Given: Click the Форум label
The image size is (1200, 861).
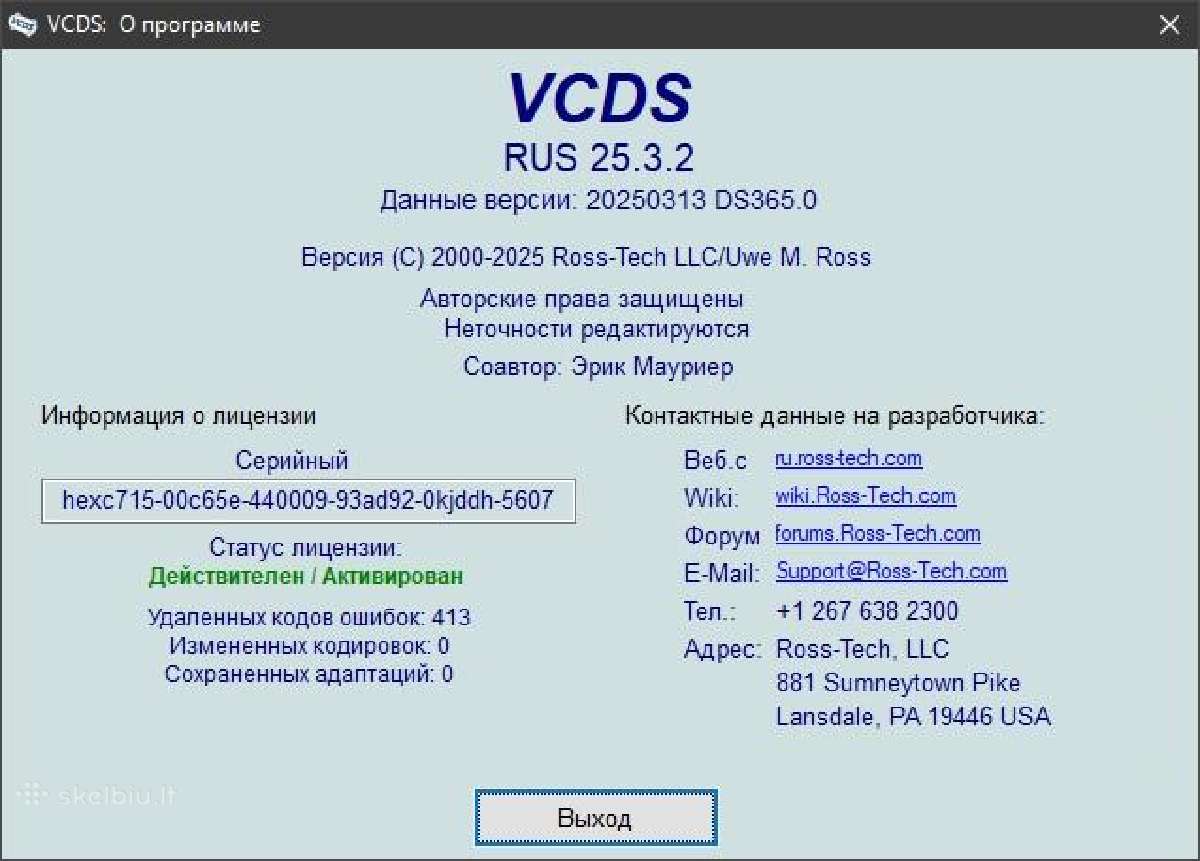Looking at the screenshot, I should click(x=722, y=536).
